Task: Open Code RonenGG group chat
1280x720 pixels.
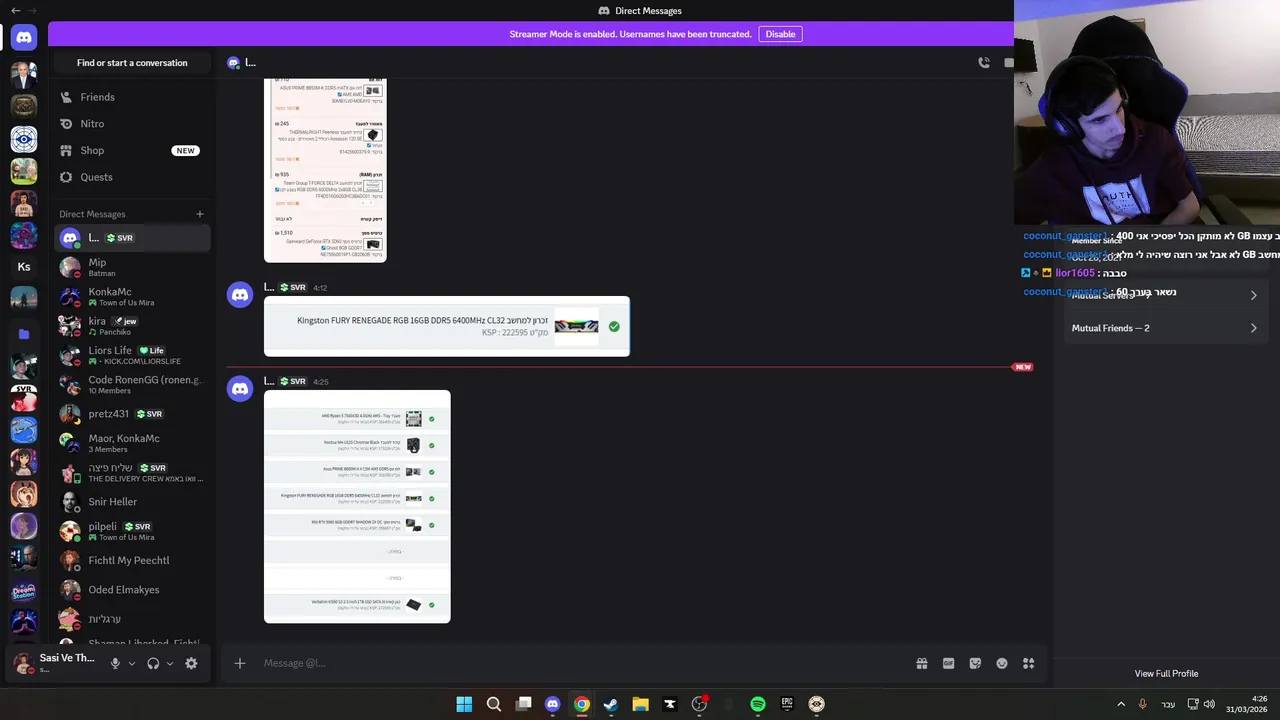Action: [x=132, y=385]
